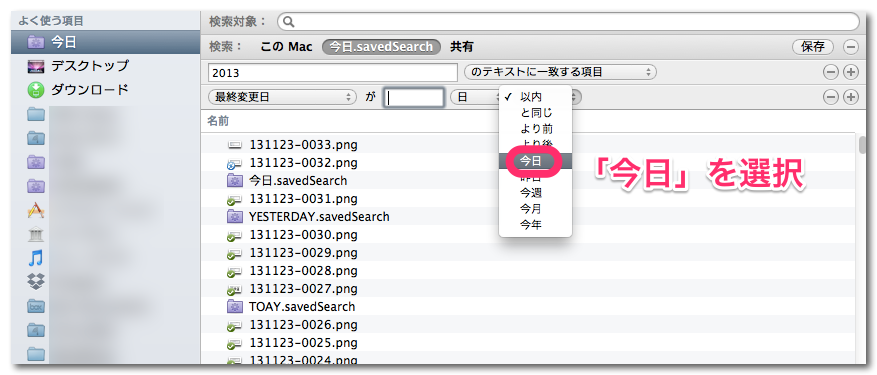Screen dimensions: 877x375
Task: Remove the 2013 text criterion with minus
Action: click(x=831, y=72)
